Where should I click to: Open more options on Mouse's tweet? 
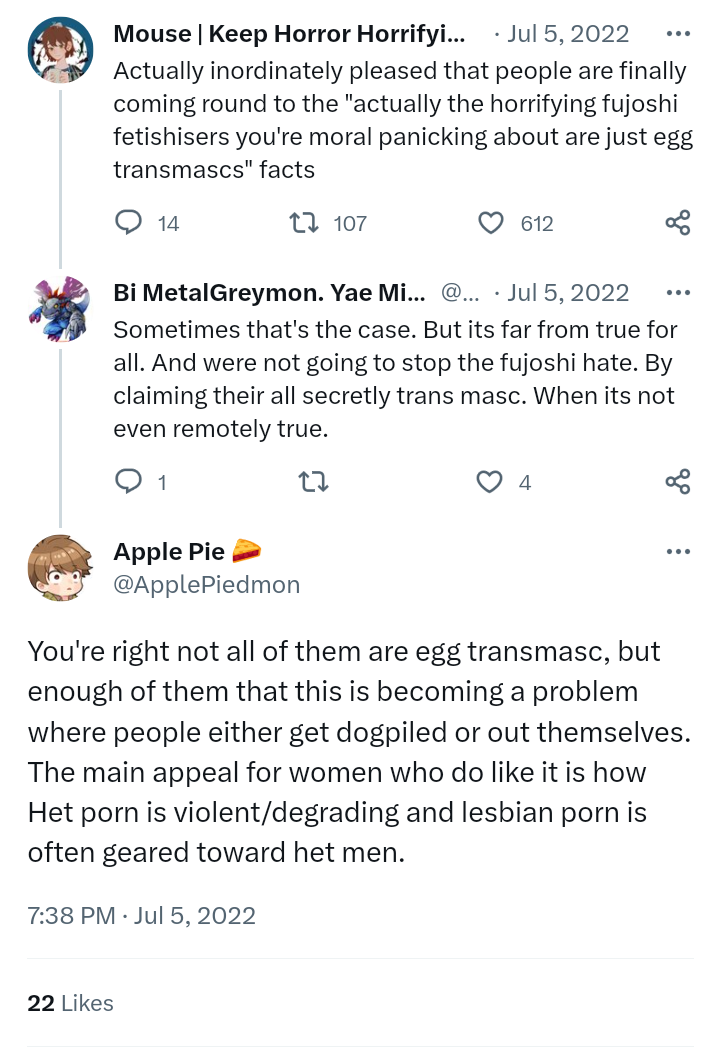click(x=677, y=34)
